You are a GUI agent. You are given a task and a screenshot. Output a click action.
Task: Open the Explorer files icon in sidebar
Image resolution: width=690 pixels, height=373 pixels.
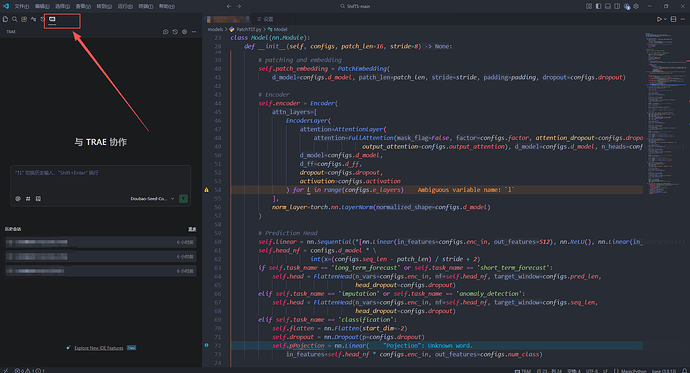coord(5,19)
